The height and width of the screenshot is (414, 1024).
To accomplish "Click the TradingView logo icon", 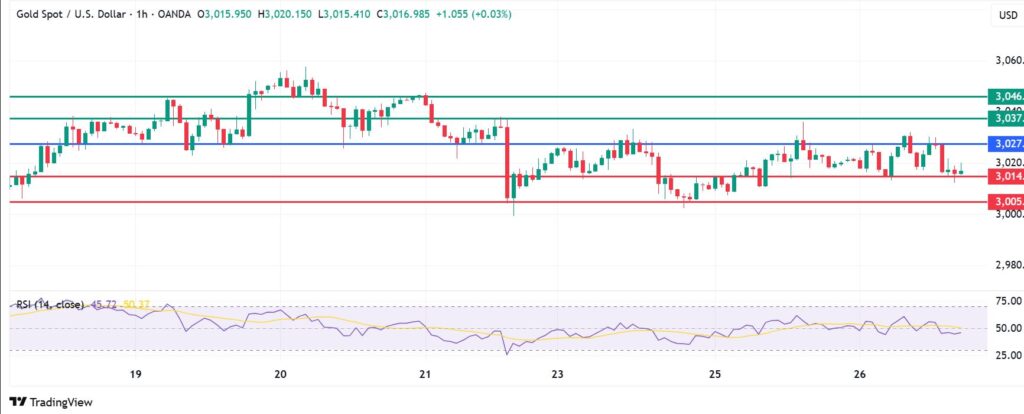I will click(18, 401).
